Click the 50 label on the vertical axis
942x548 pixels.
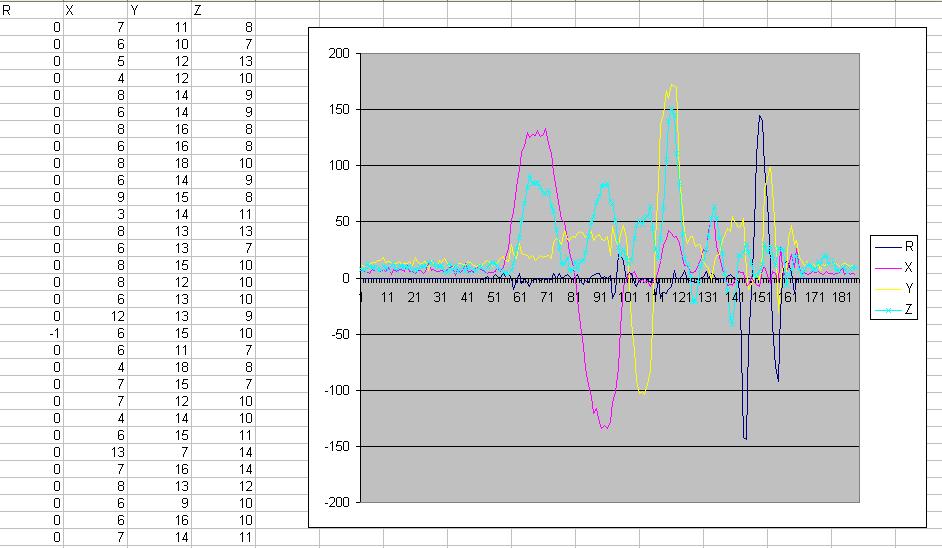[342, 222]
